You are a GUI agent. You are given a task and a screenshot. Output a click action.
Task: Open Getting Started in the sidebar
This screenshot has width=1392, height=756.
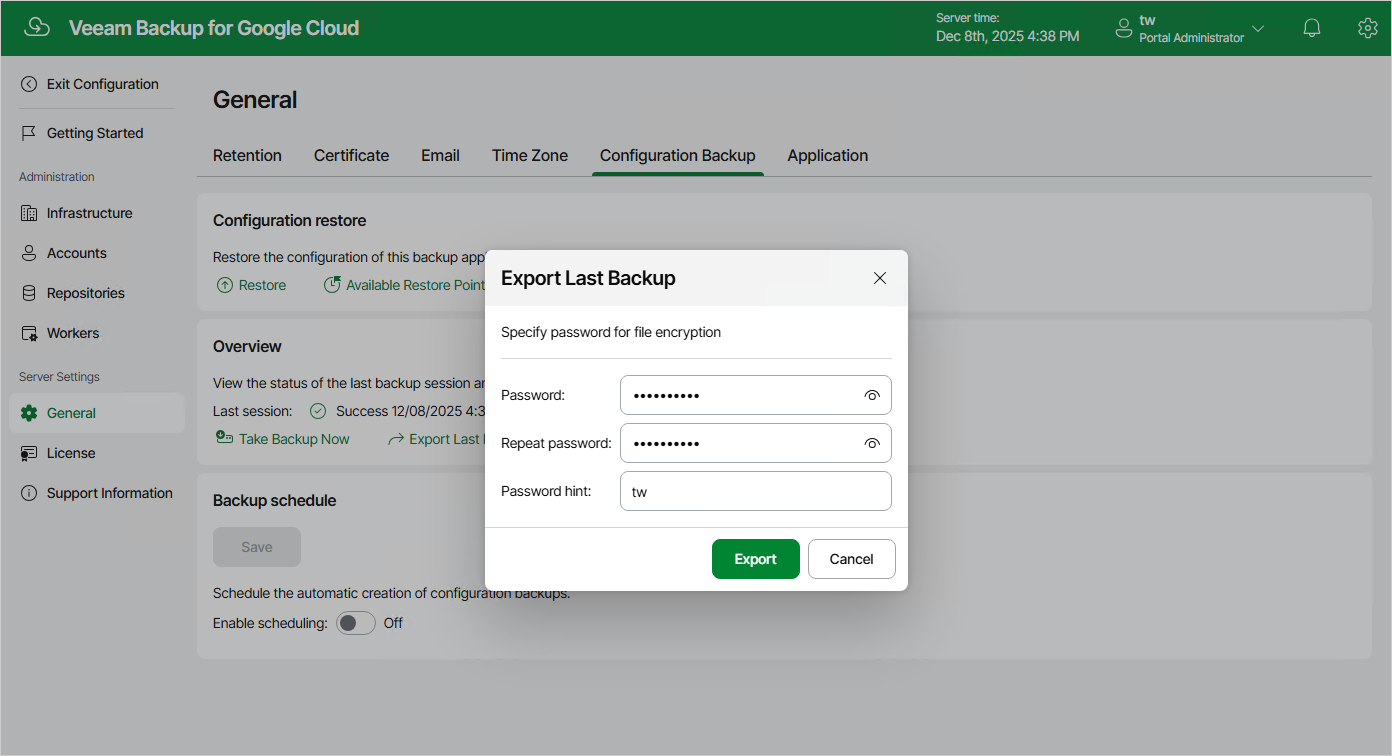97,133
